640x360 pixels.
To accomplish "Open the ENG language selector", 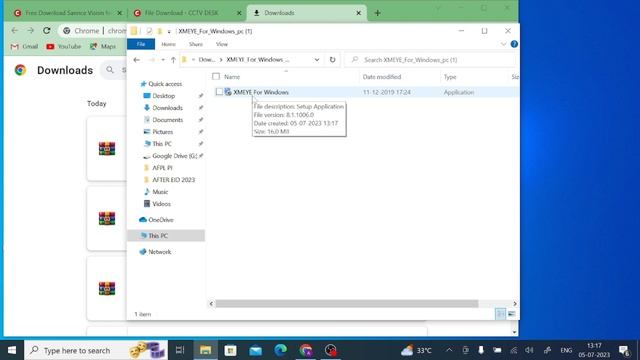I will (x=566, y=350).
